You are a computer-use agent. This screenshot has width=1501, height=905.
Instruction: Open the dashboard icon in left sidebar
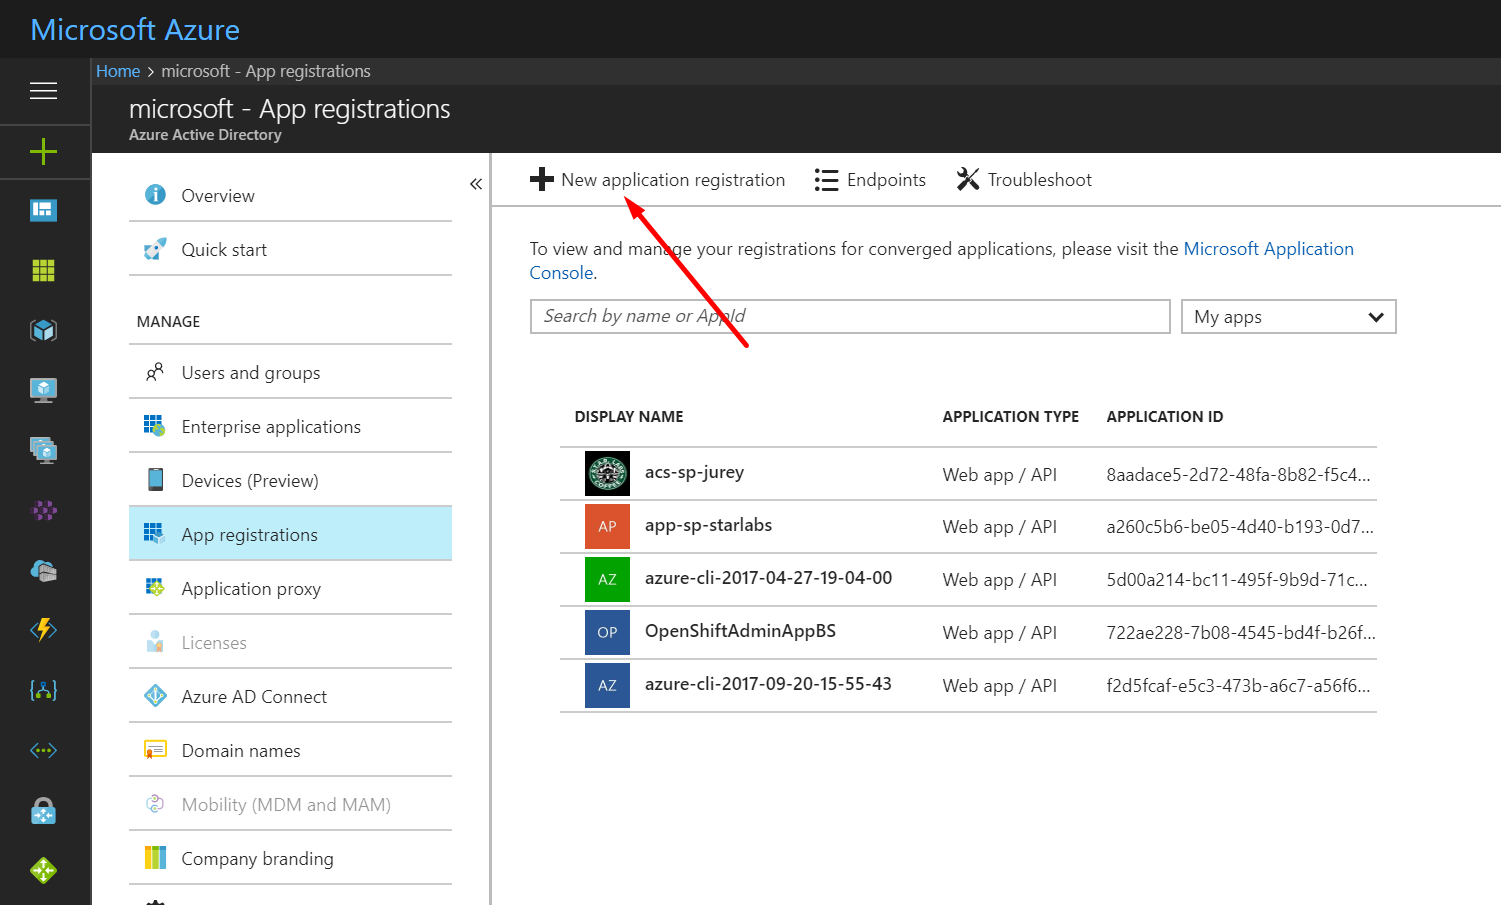click(x=43, y=210)
